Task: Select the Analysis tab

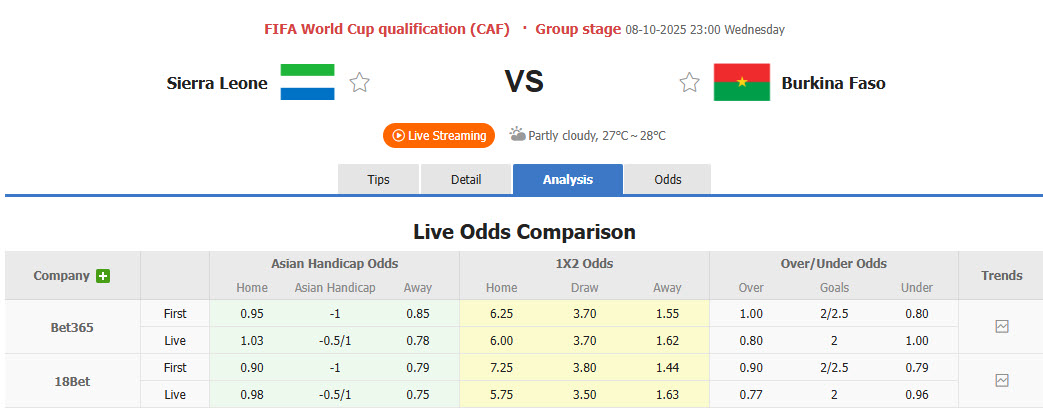Action: [568, 180]
